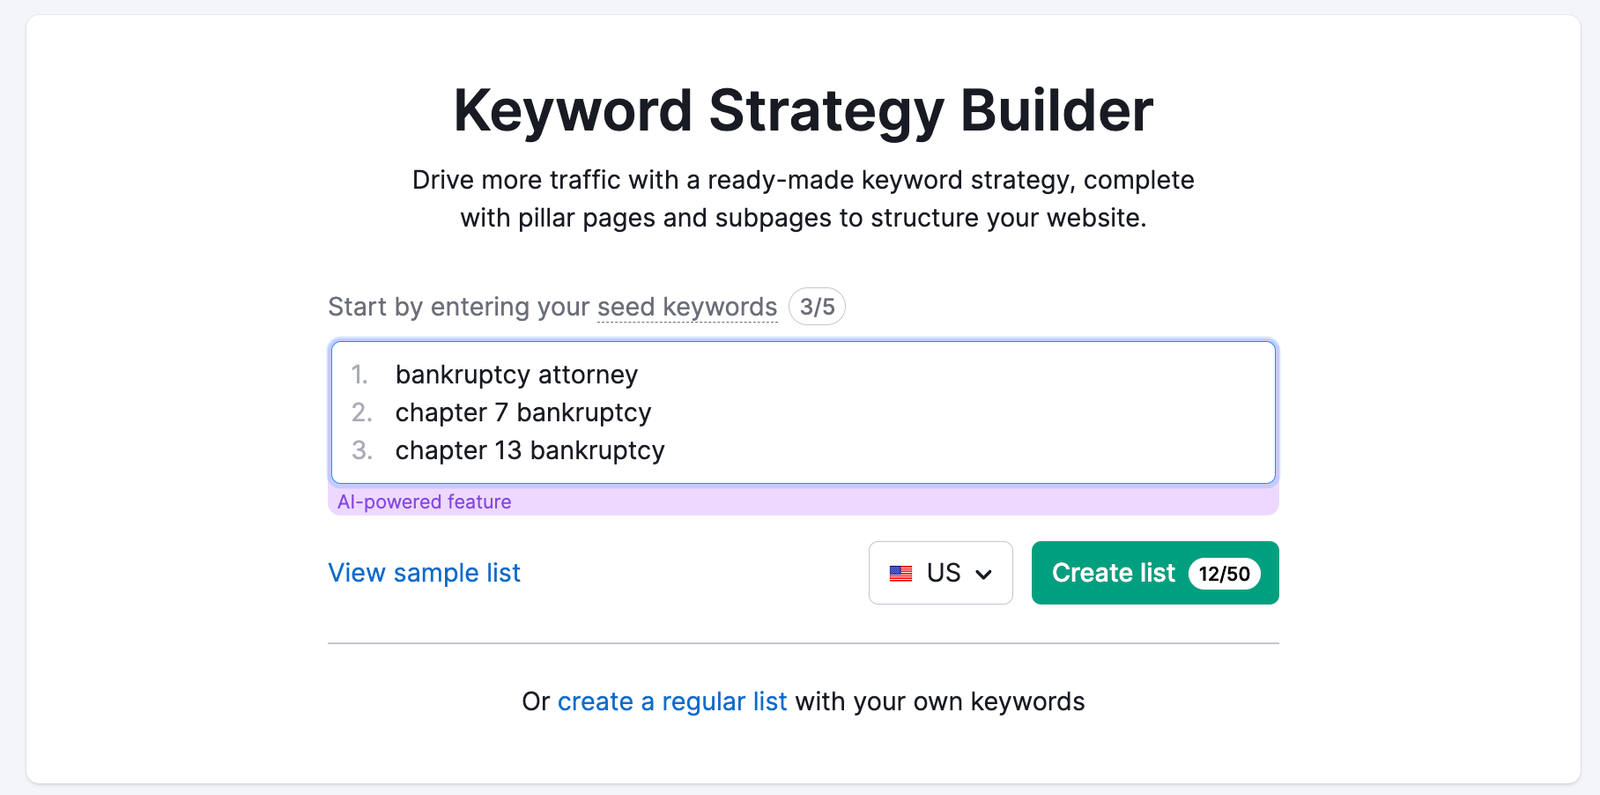Click the 3/5 seed keyword counter
The width and height of the screenshot is (1600, 795).
point(817,307)
